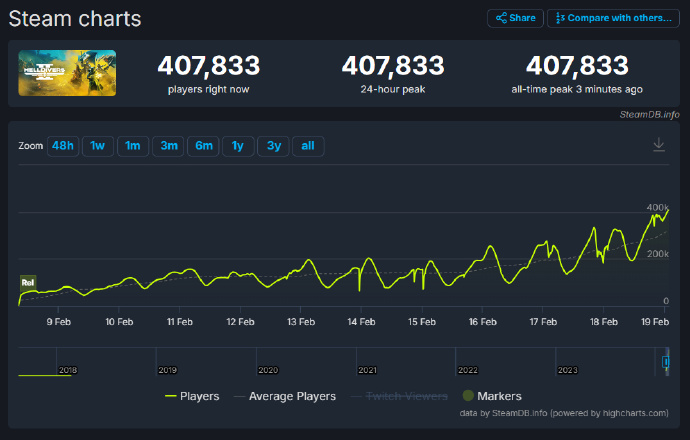
Task: Set zoom range to 1w
Action: (x=97, y=146)
